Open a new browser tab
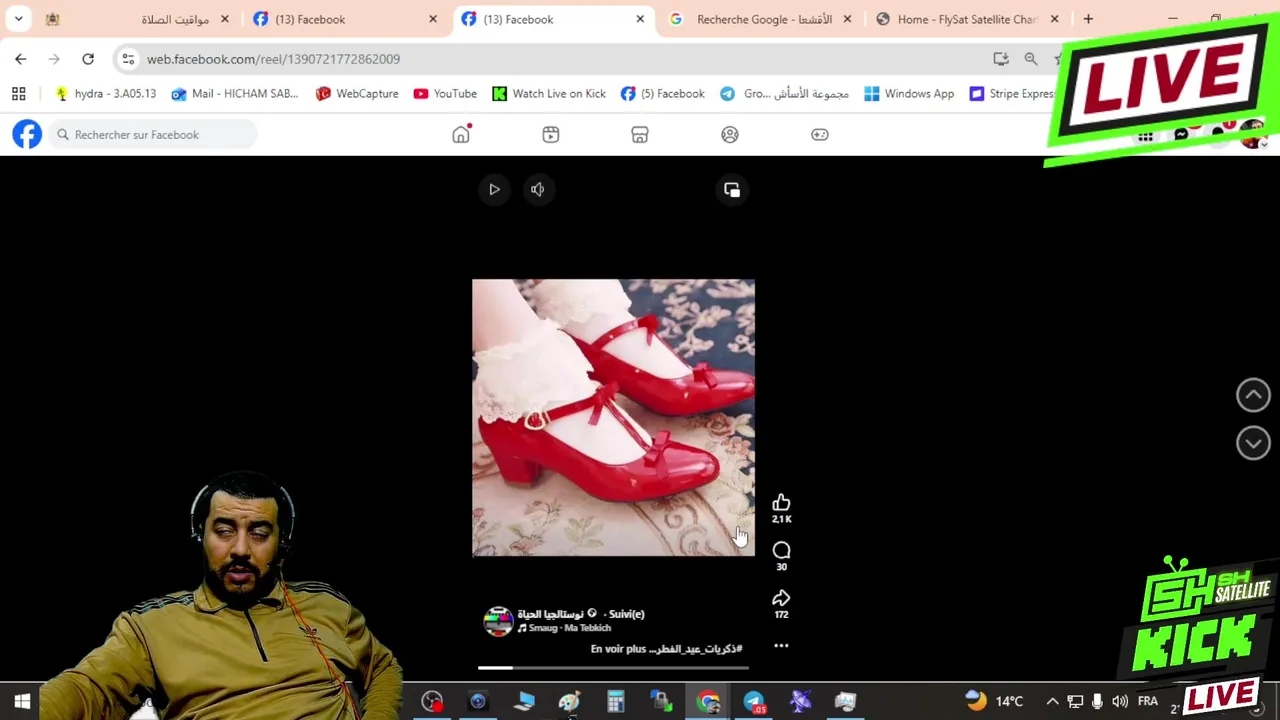Viewport: 1280px width, 720px height. (x=1088, y=19)
